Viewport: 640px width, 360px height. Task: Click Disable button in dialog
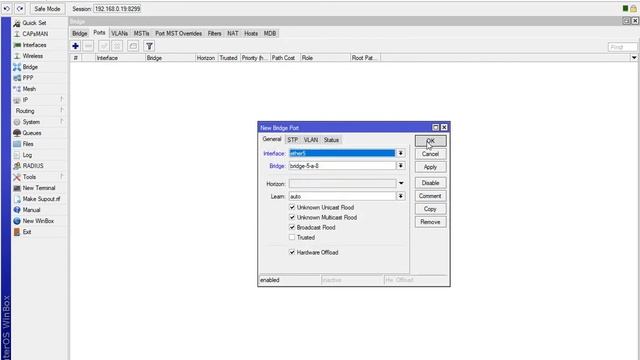[430, 183]
